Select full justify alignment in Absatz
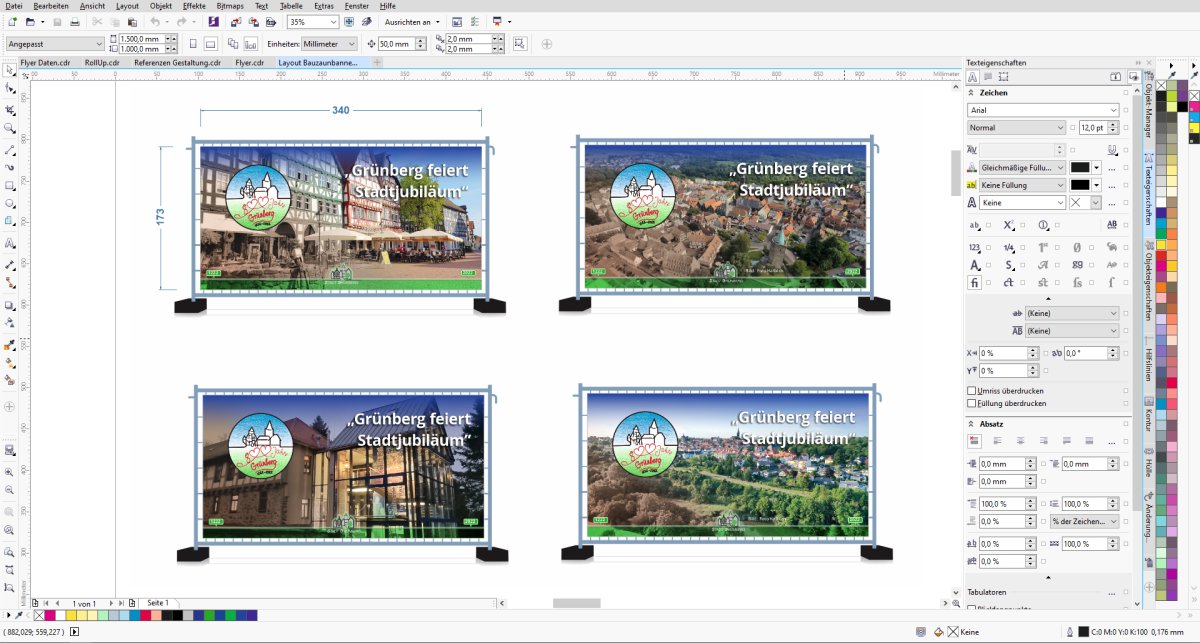Screen dimensions: 1200x643 pos(1067,440)
